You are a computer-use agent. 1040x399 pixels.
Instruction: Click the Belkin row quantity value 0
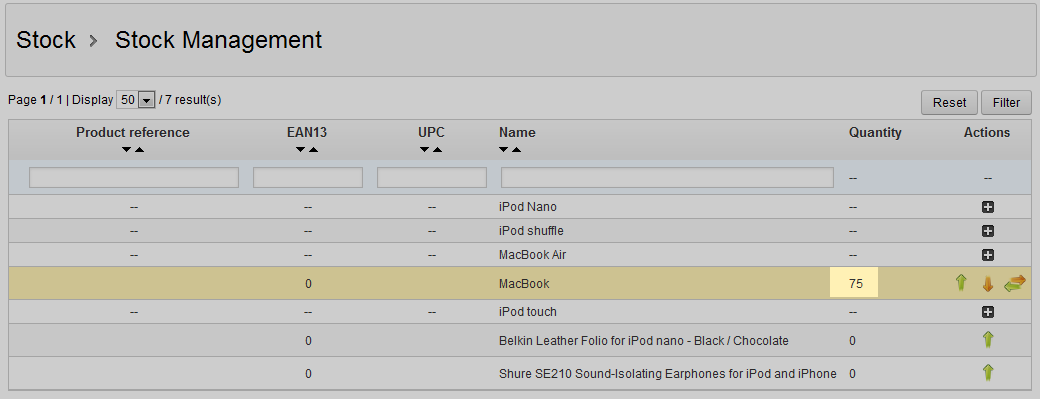[x=852, y=341]
